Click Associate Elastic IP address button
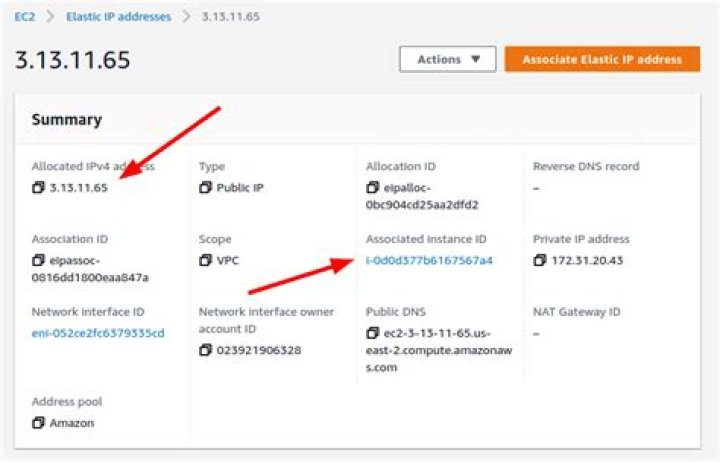Image resolution: width=720 pixels, height=462 pixels. [x=602, y=59]
